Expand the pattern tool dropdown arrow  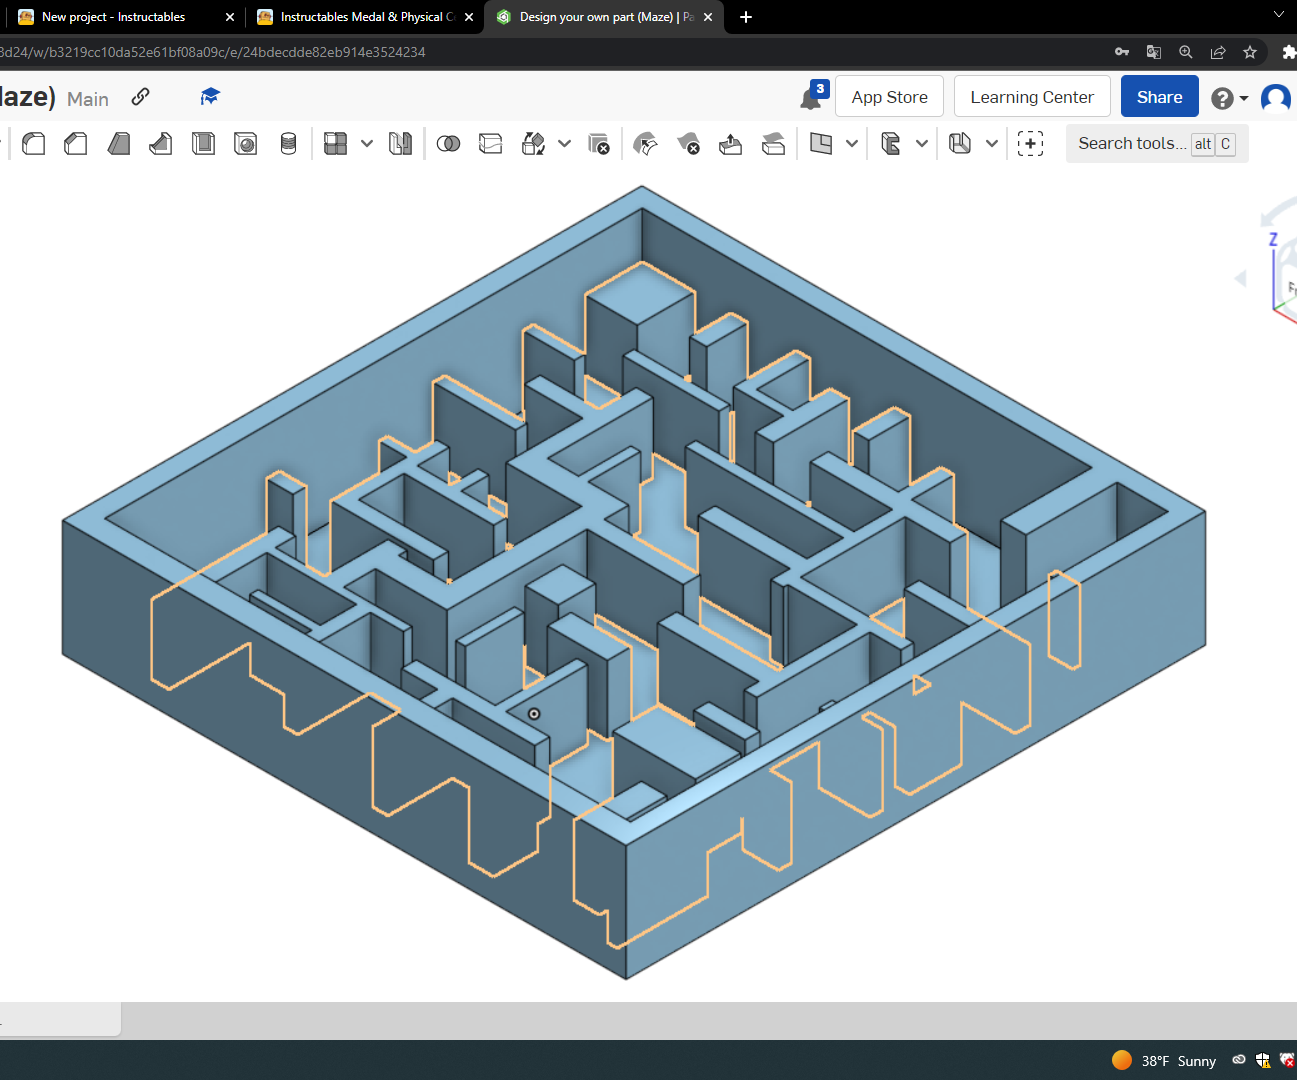(x=366, y=143)
